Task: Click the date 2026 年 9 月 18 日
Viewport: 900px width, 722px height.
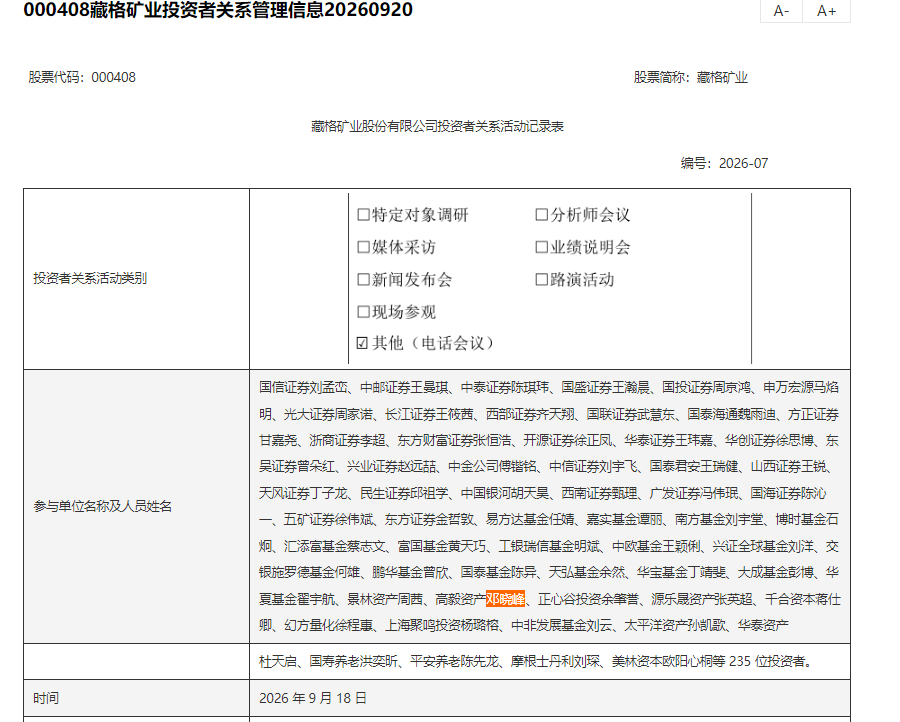Action: 313,698
